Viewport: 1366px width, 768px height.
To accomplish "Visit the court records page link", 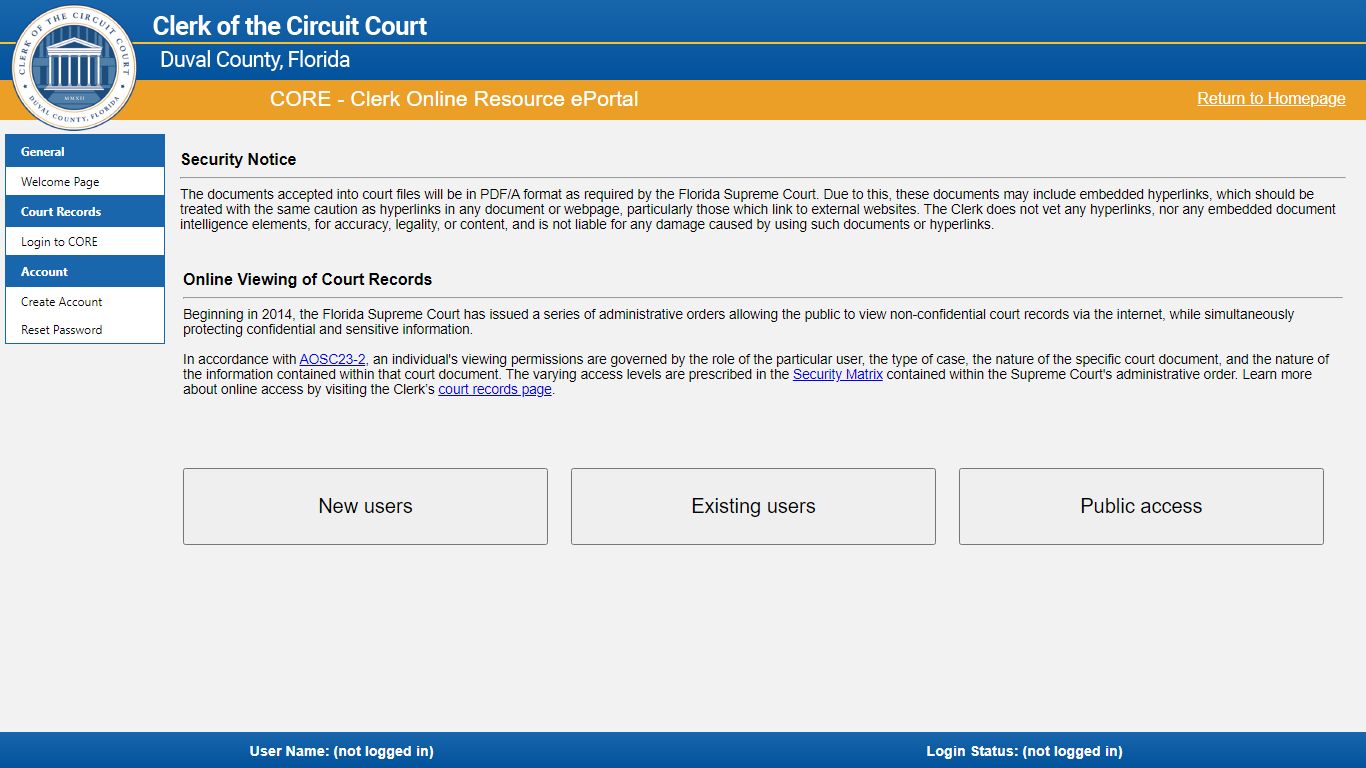I will click(495, 389).
